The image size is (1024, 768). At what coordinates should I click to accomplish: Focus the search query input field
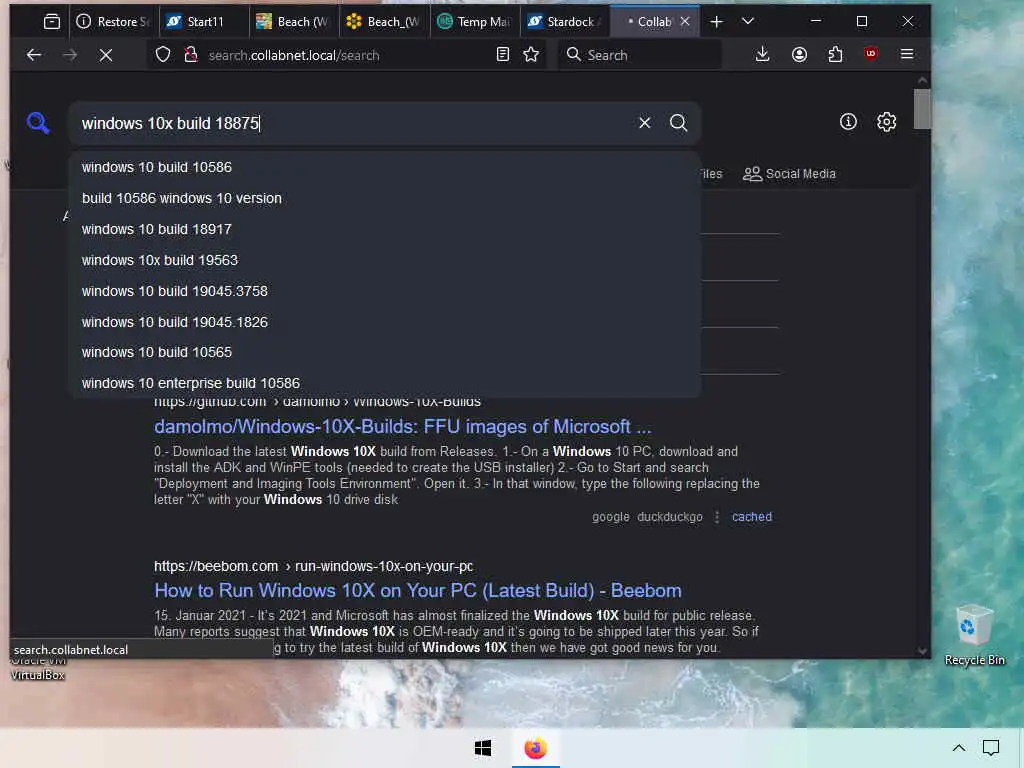(353, 123)
